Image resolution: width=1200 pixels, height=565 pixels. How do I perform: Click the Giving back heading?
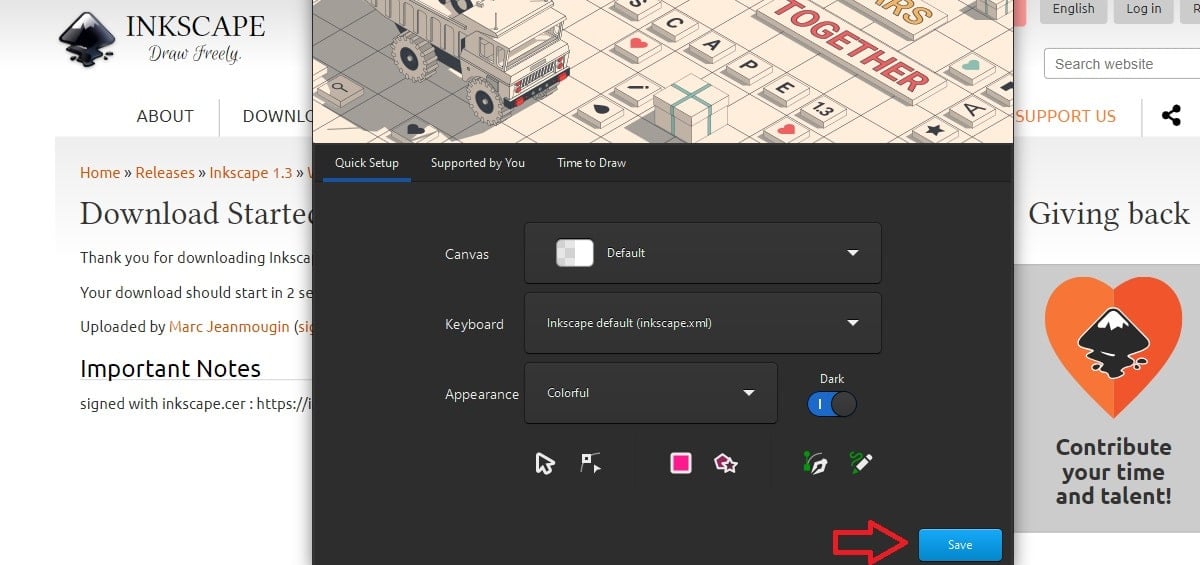[x=1109, y=213]
